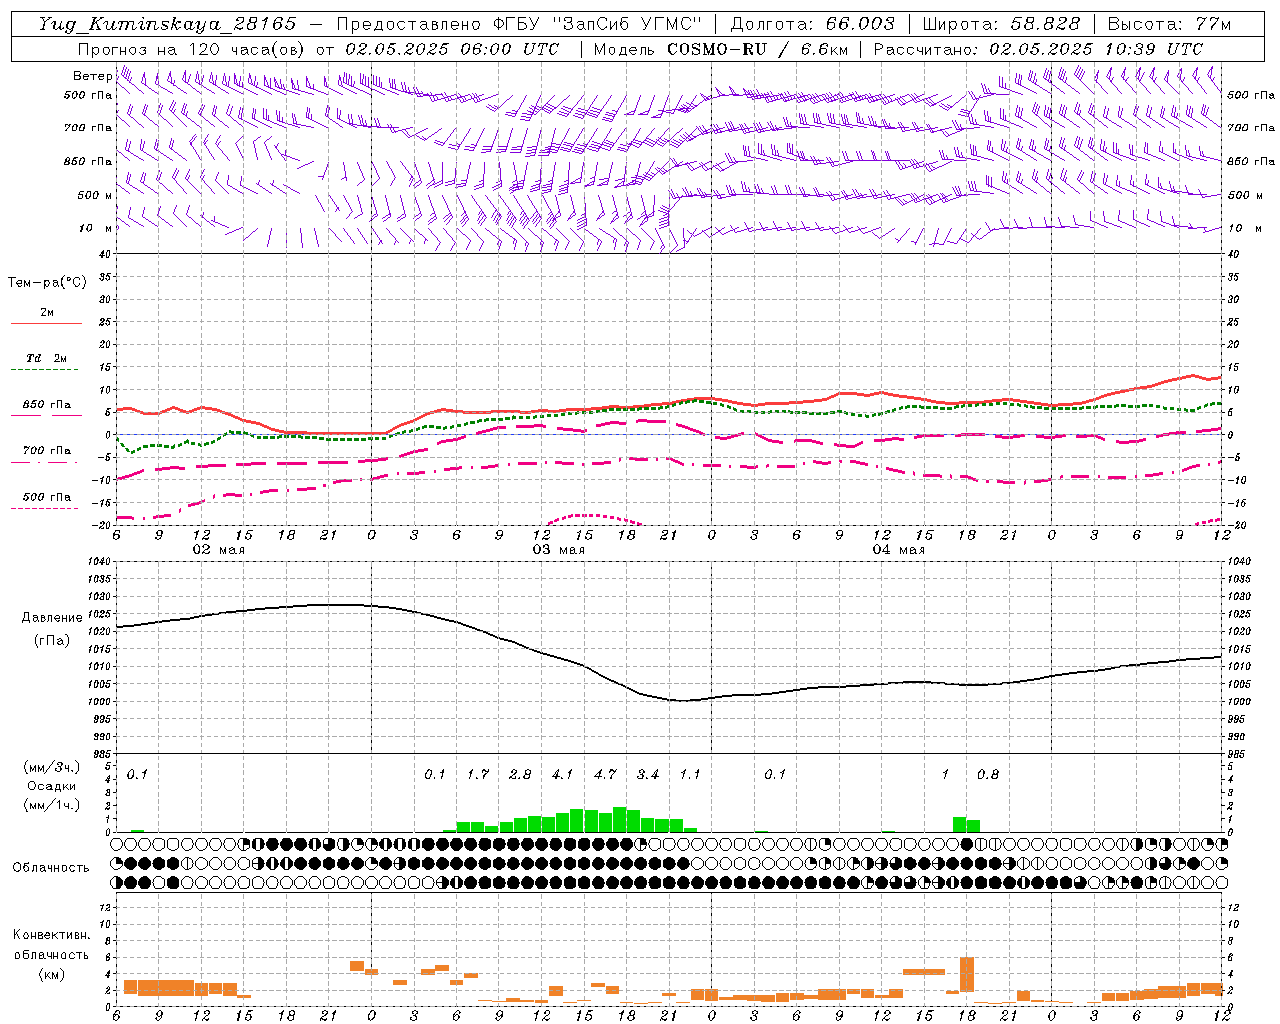Click the Прогноз на 120 часа(ов) text

192,49
